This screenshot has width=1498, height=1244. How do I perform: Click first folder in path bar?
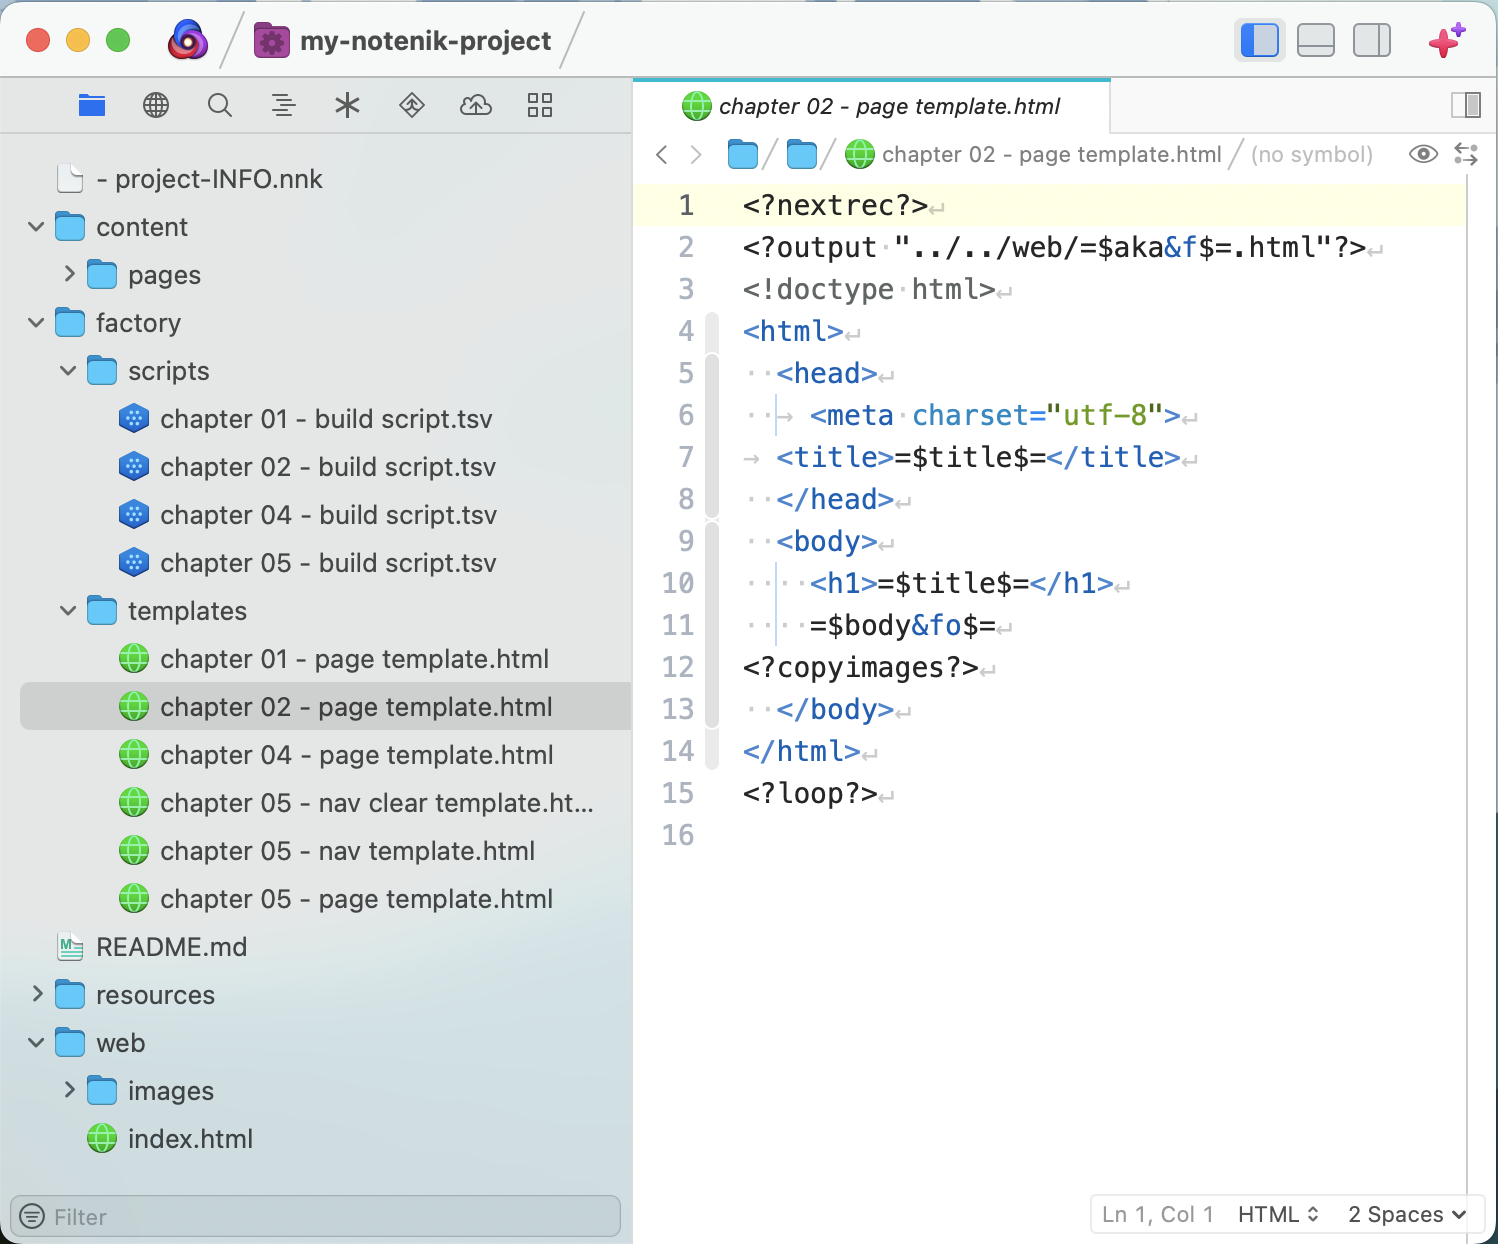pyautogui.click(x=743, y=154)
